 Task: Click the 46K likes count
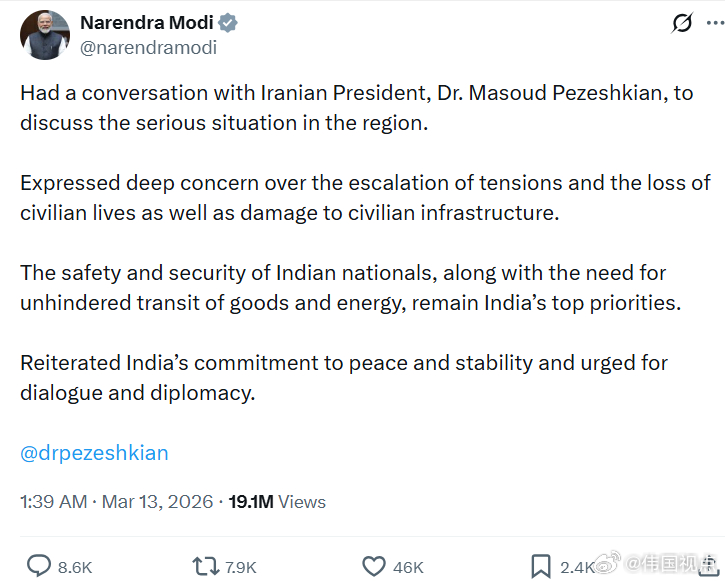408,567
